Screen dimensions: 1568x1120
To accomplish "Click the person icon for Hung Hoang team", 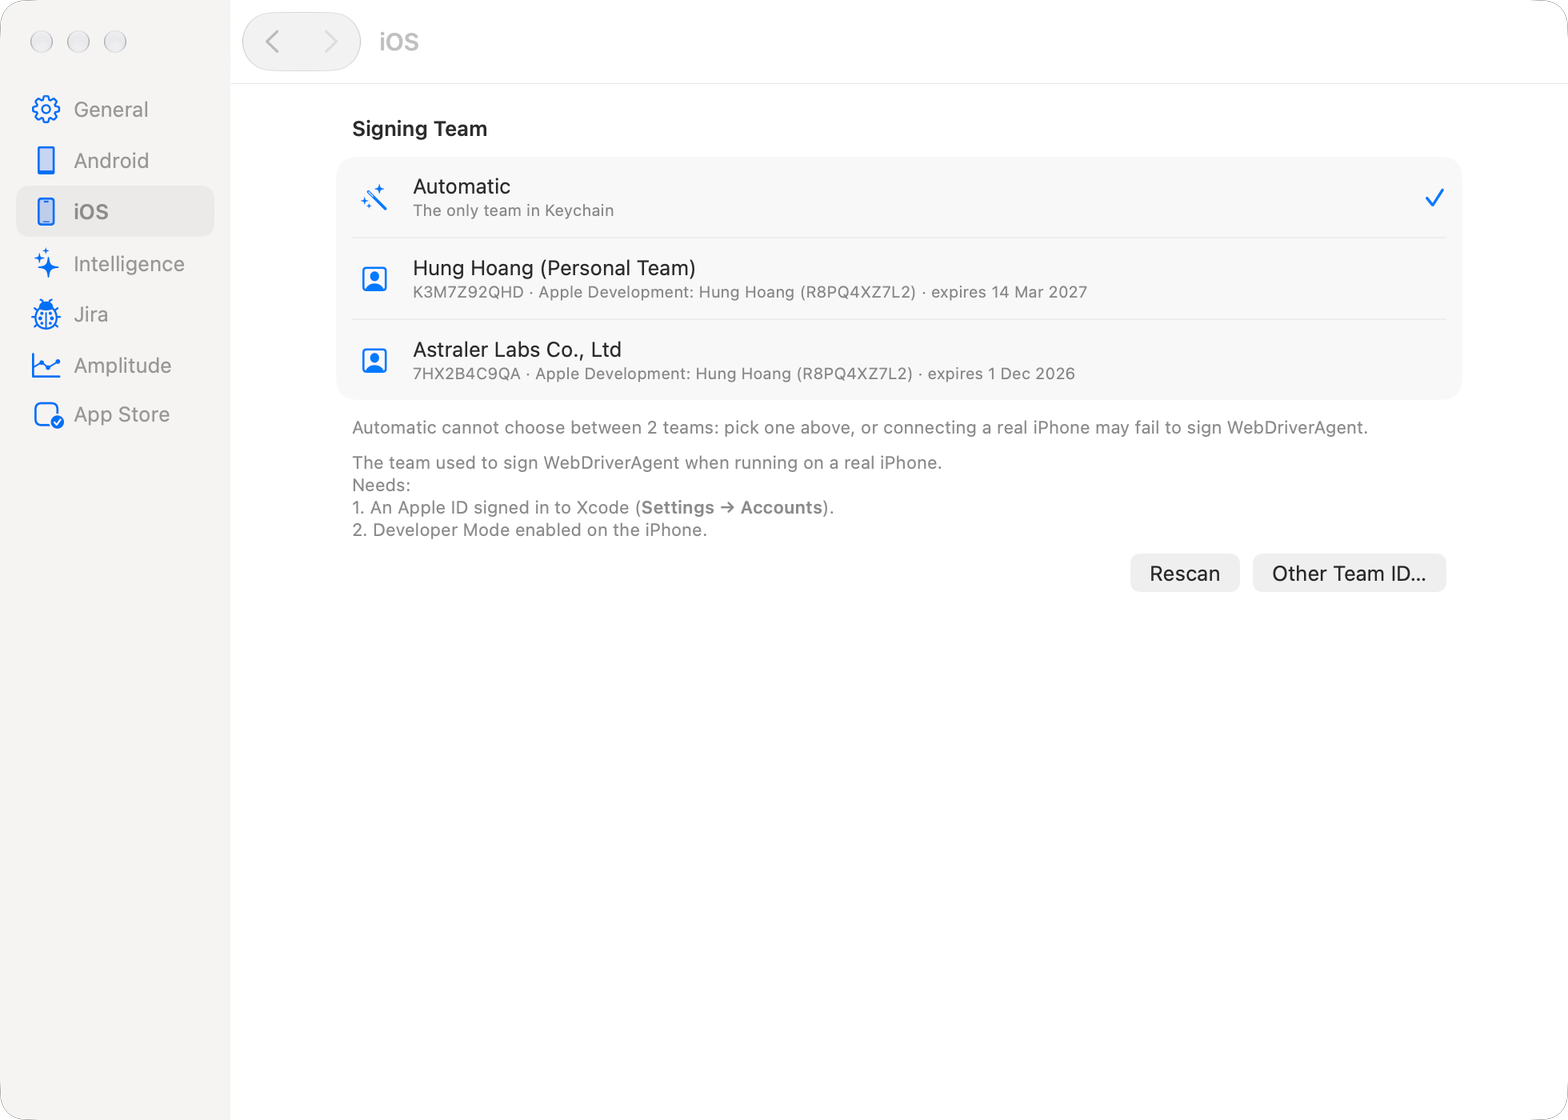I will 374,279.
